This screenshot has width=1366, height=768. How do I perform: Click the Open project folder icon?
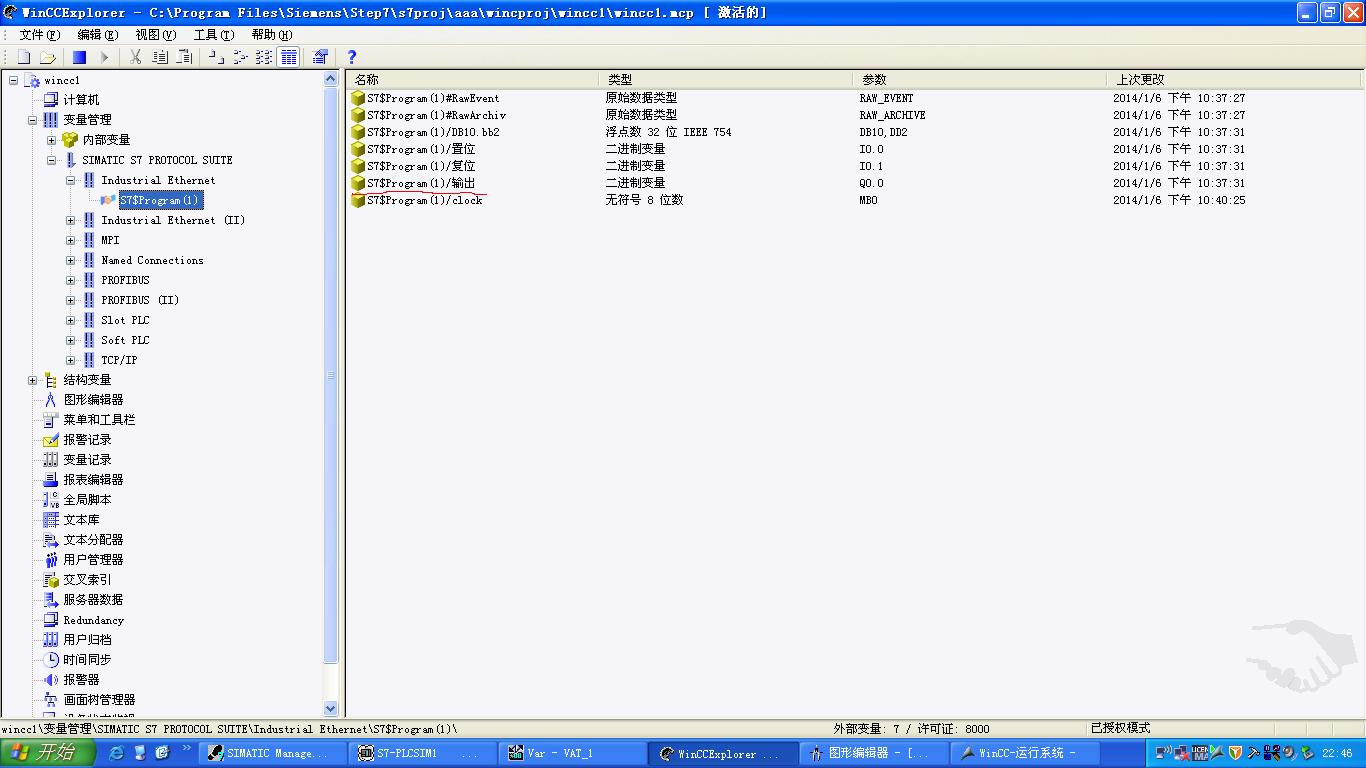click(47, 57)
